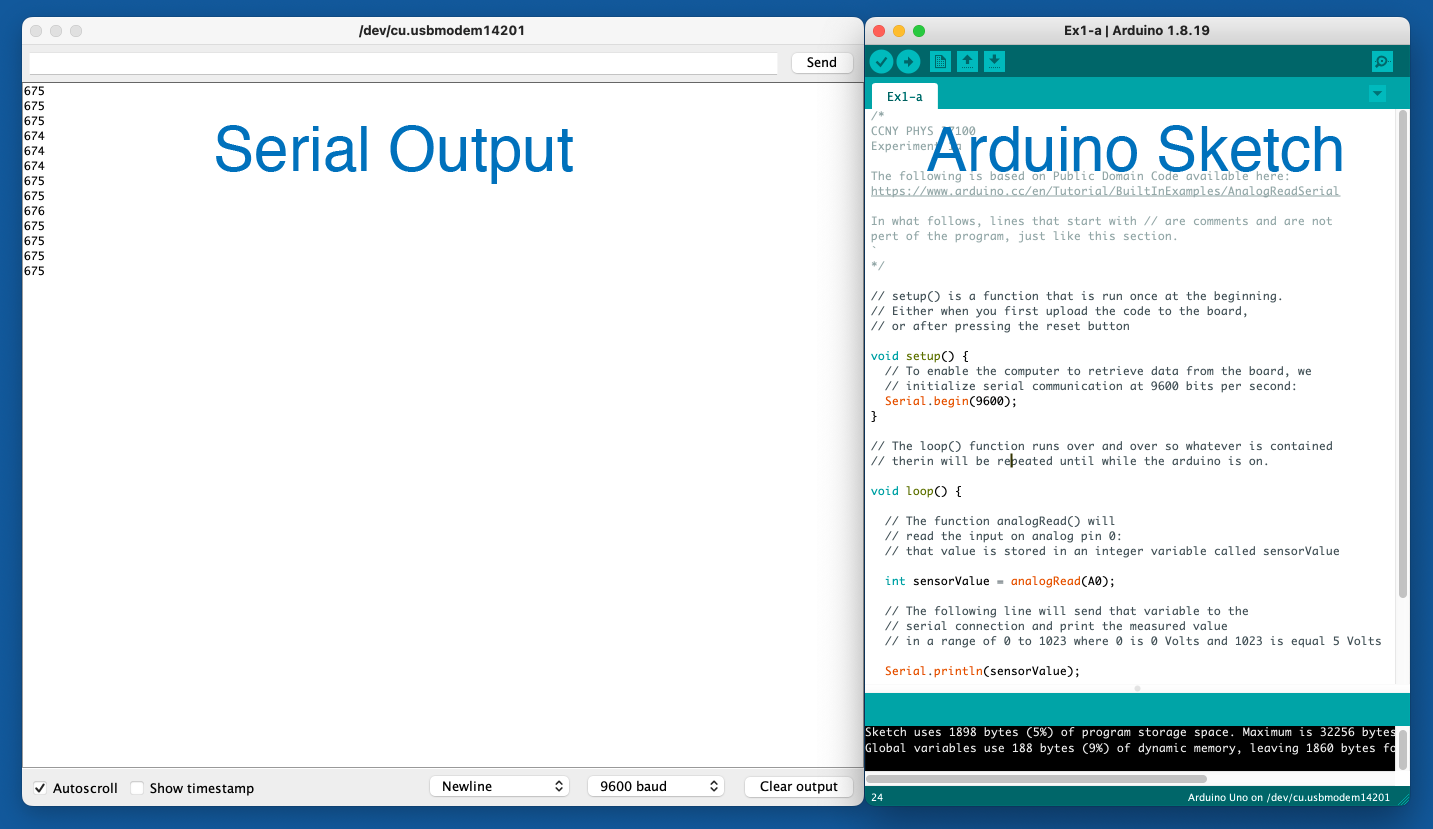This screenshot has height=829, width=1433.
Task: Focus the serial monitor message input field
Action: 403,63
